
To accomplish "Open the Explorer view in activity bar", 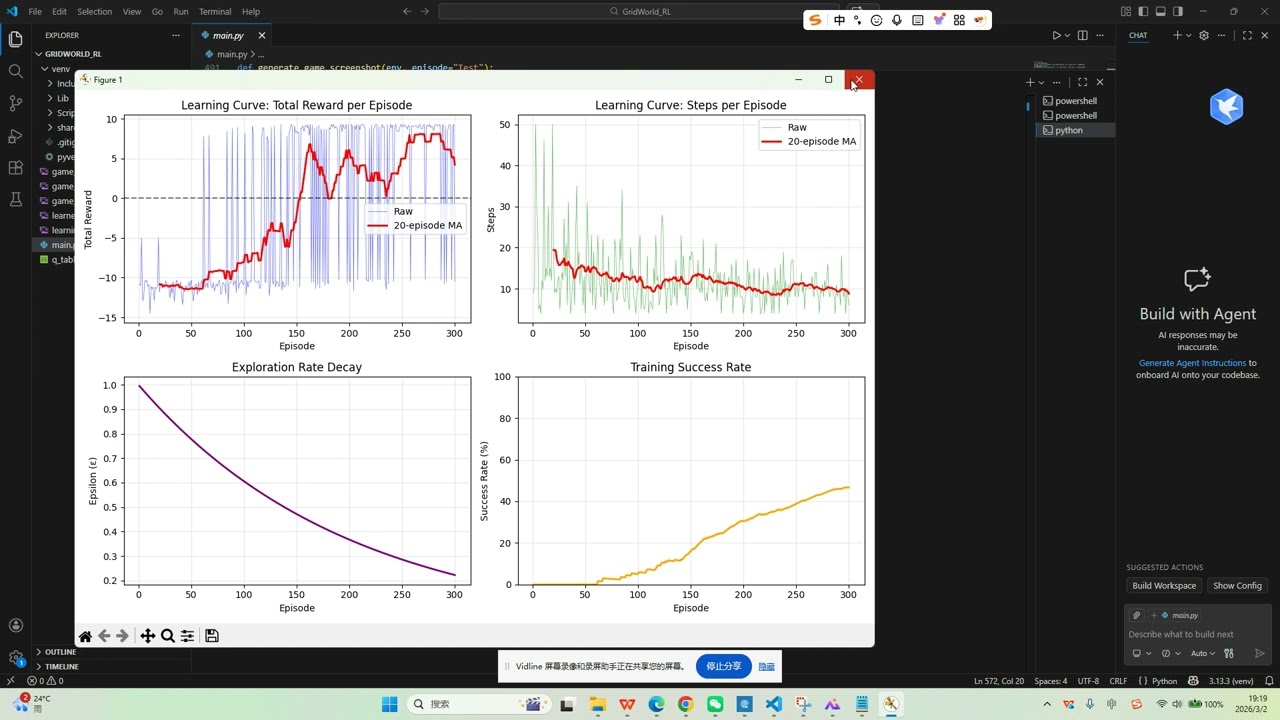I will (15, 40).
